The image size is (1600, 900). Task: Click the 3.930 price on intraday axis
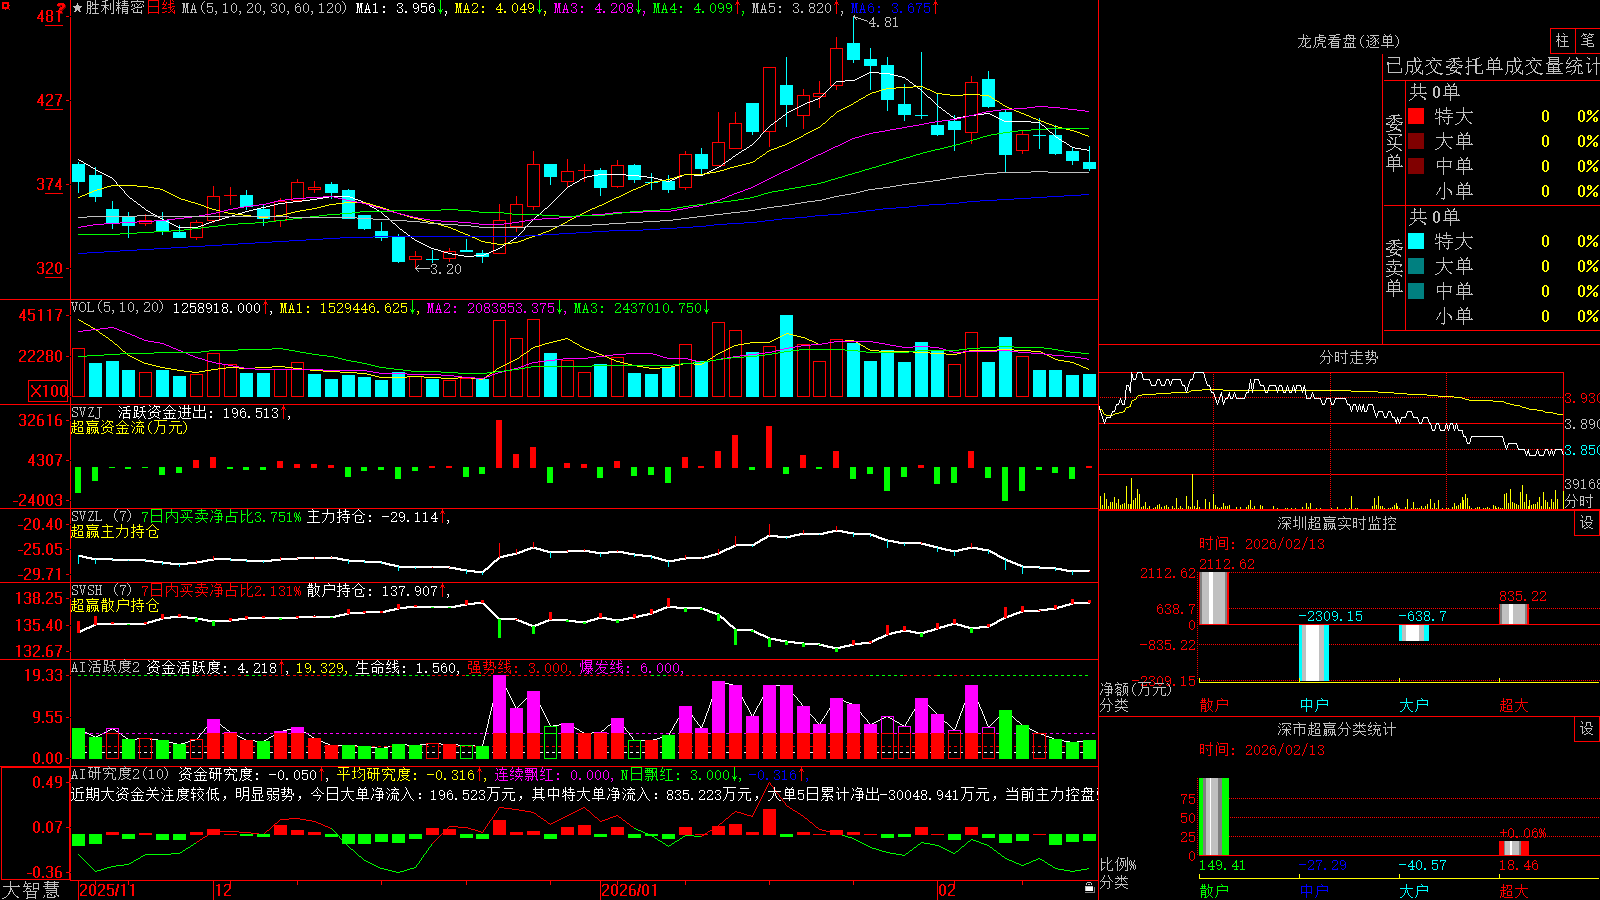(1583, 398)
